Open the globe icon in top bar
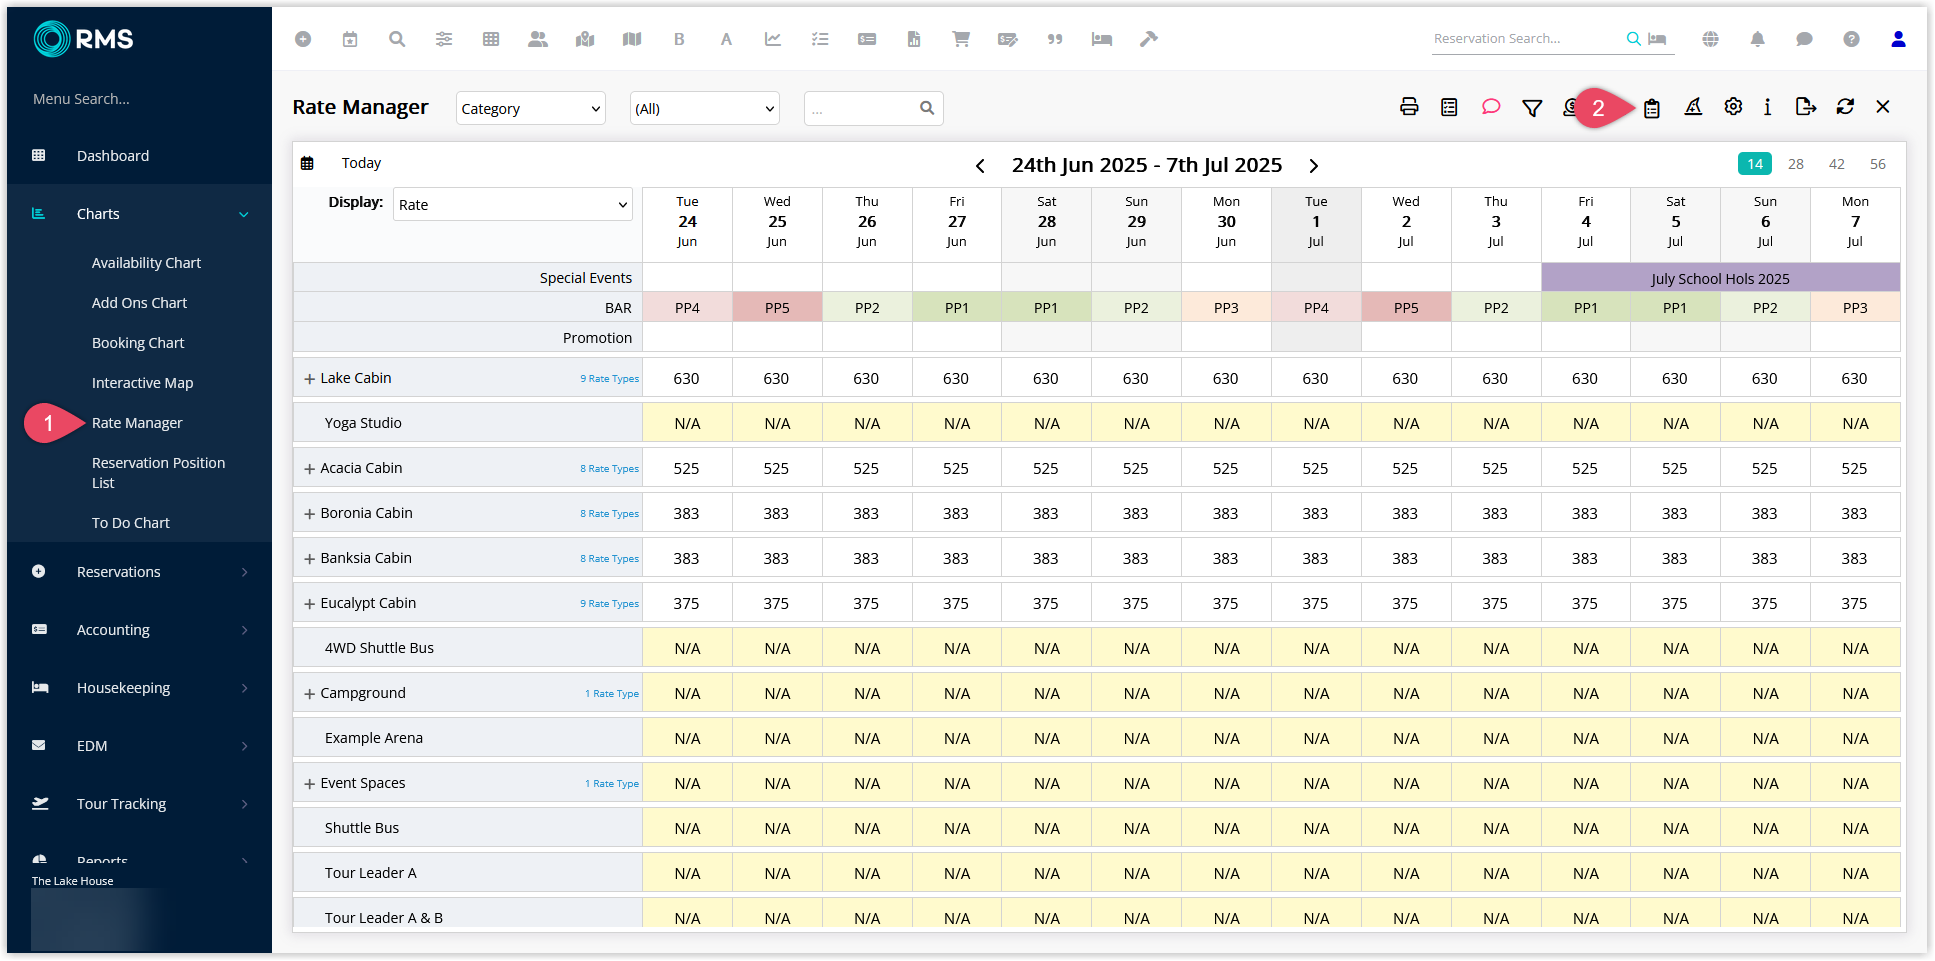Image resolution: width=1935 pixels, height=961 pixels. pyautogui.click(x=1711, y=39)
